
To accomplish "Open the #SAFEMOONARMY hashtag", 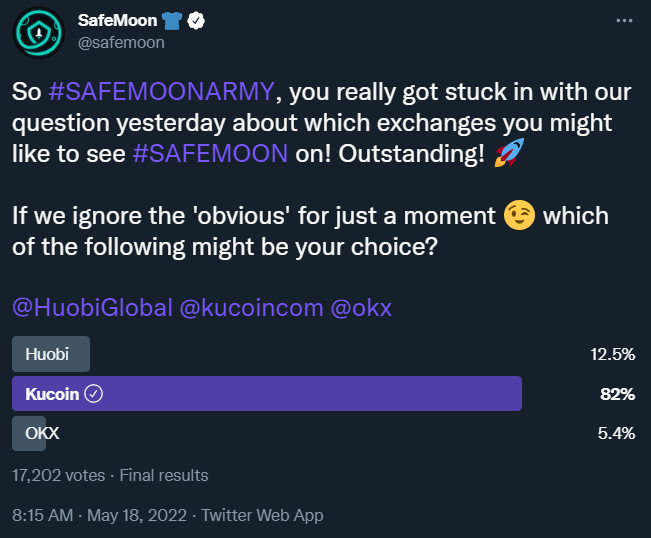I will (162, 91).
